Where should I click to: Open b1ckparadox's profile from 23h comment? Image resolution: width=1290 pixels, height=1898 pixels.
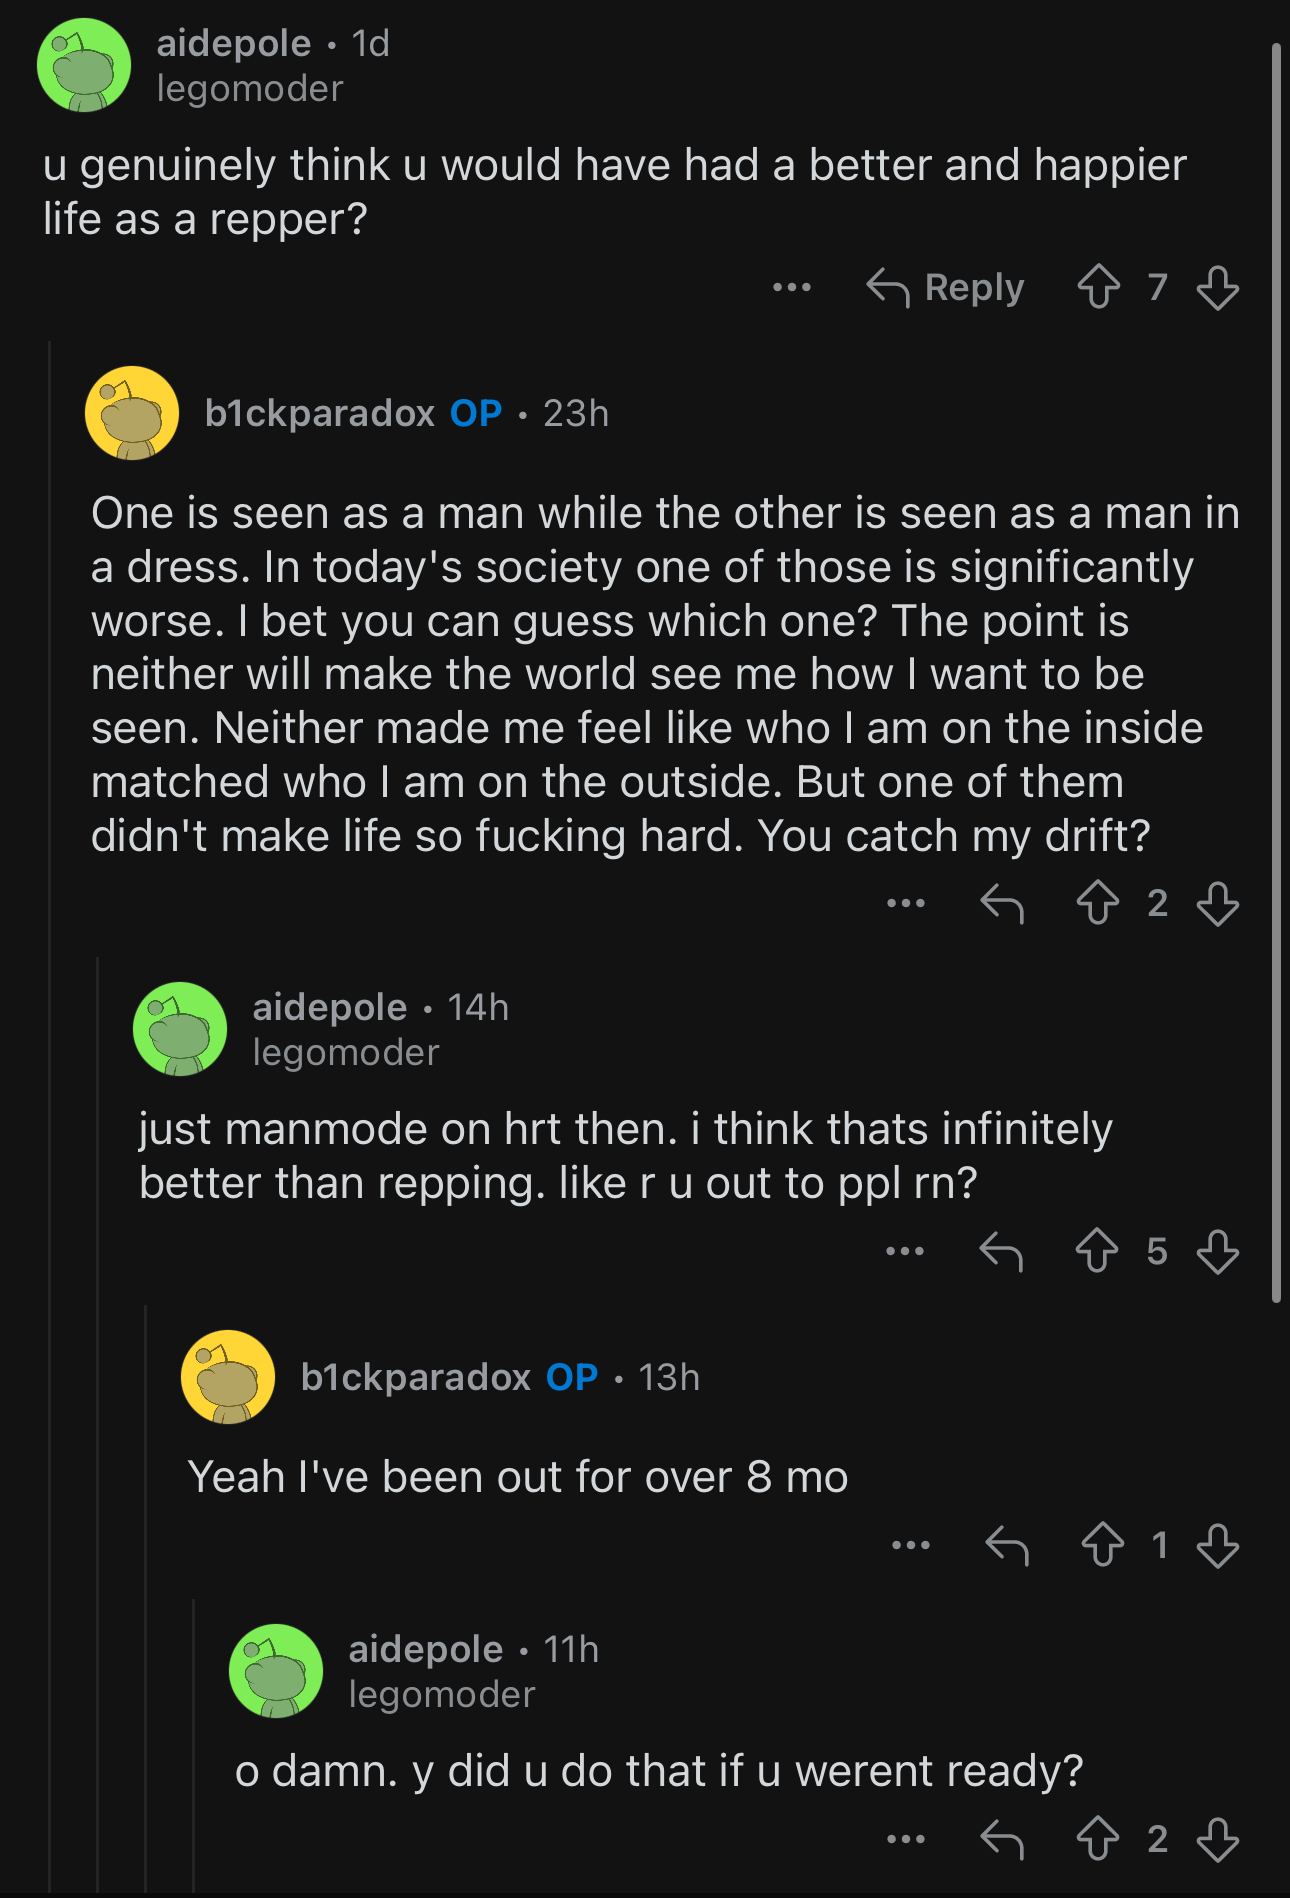pos(320,413)
